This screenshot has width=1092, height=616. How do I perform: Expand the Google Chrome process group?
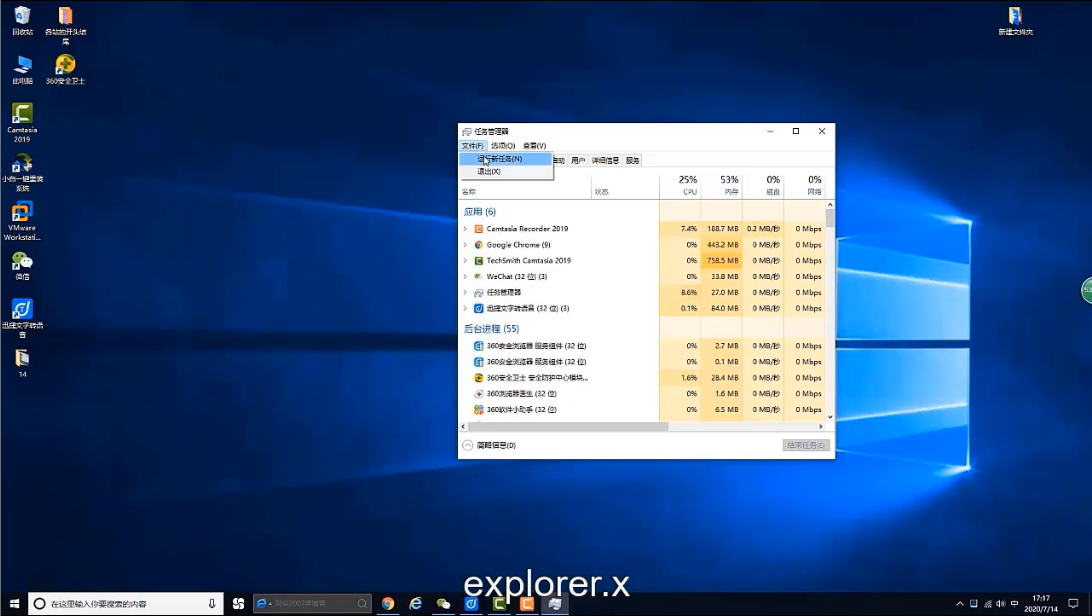465,245
